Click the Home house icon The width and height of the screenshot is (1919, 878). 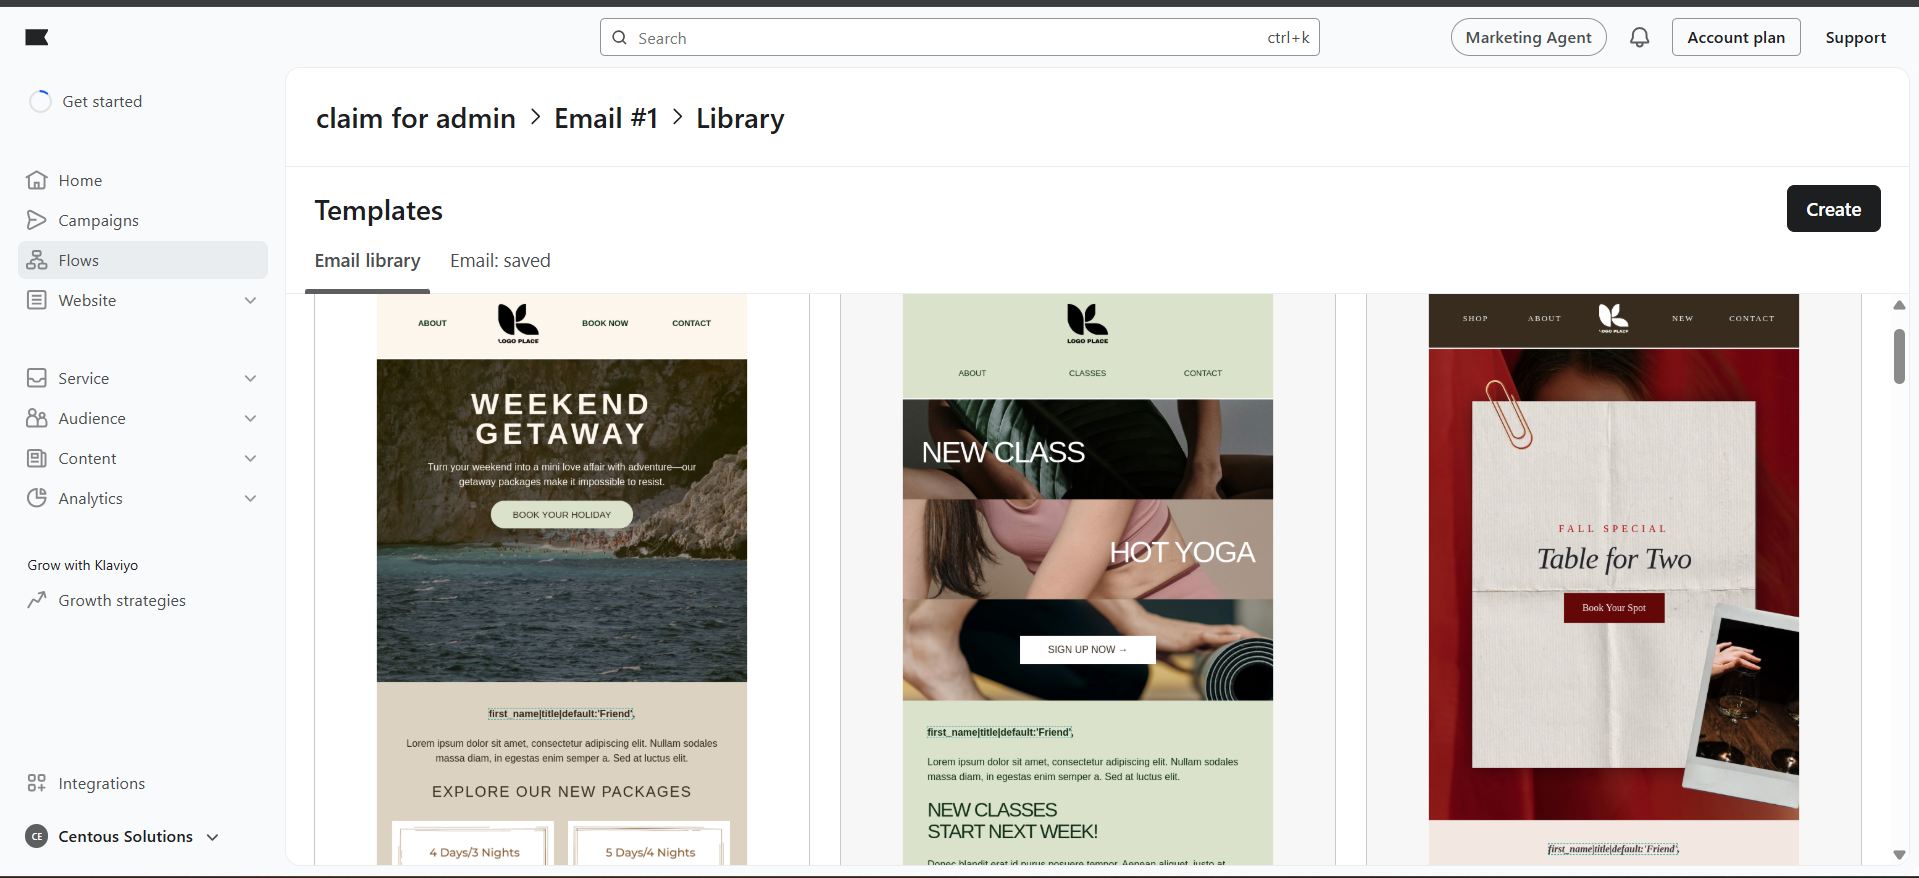click(37, 180)
